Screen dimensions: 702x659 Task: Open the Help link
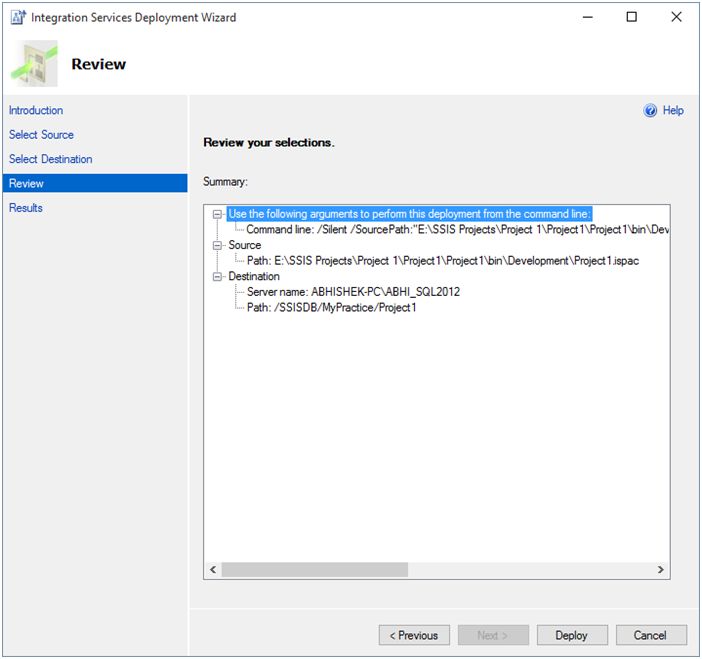(673, 111)
